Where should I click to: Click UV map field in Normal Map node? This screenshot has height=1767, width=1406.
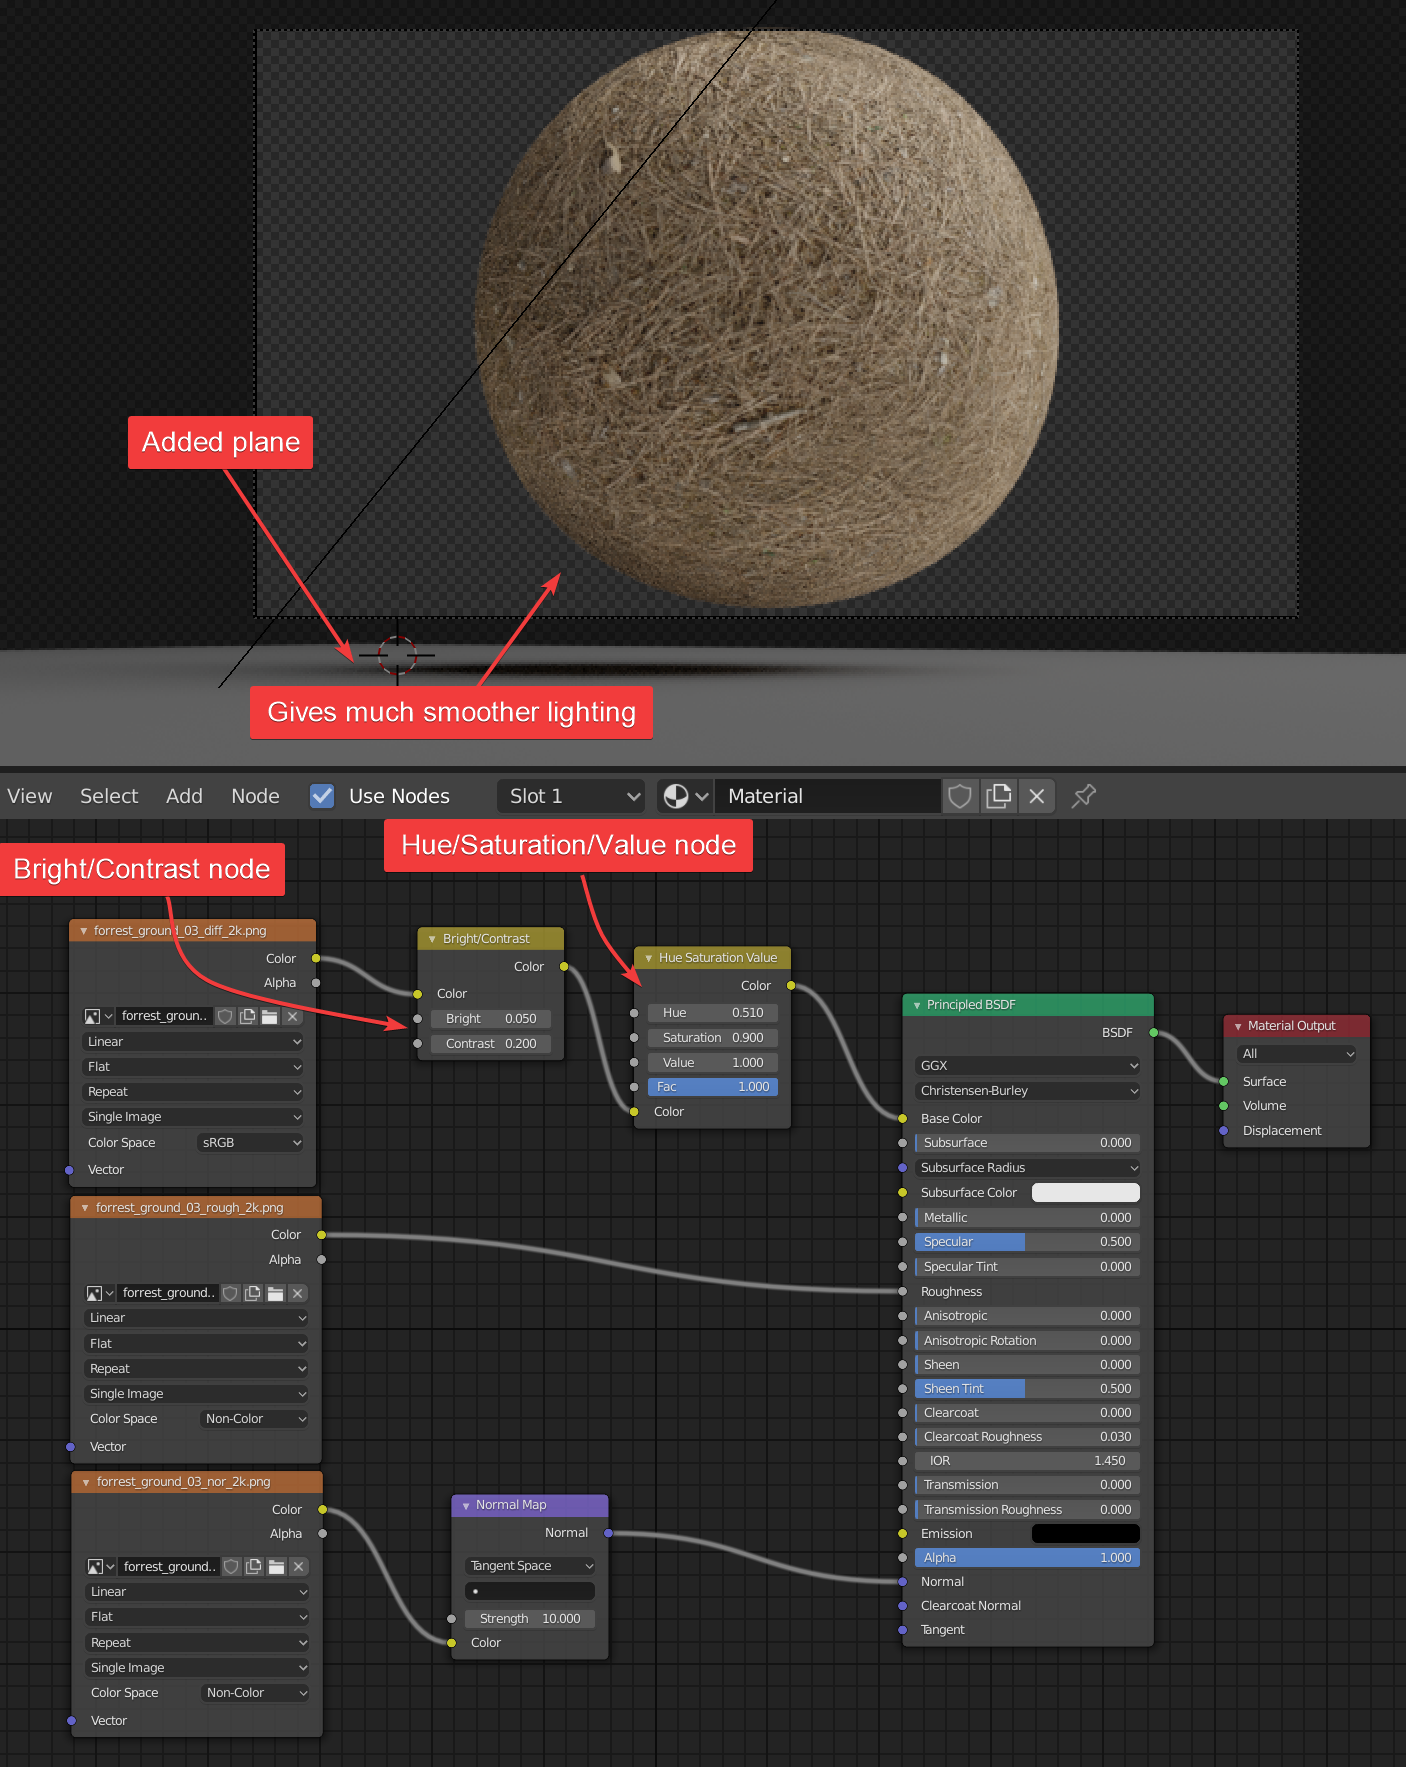click(530, 1591)
